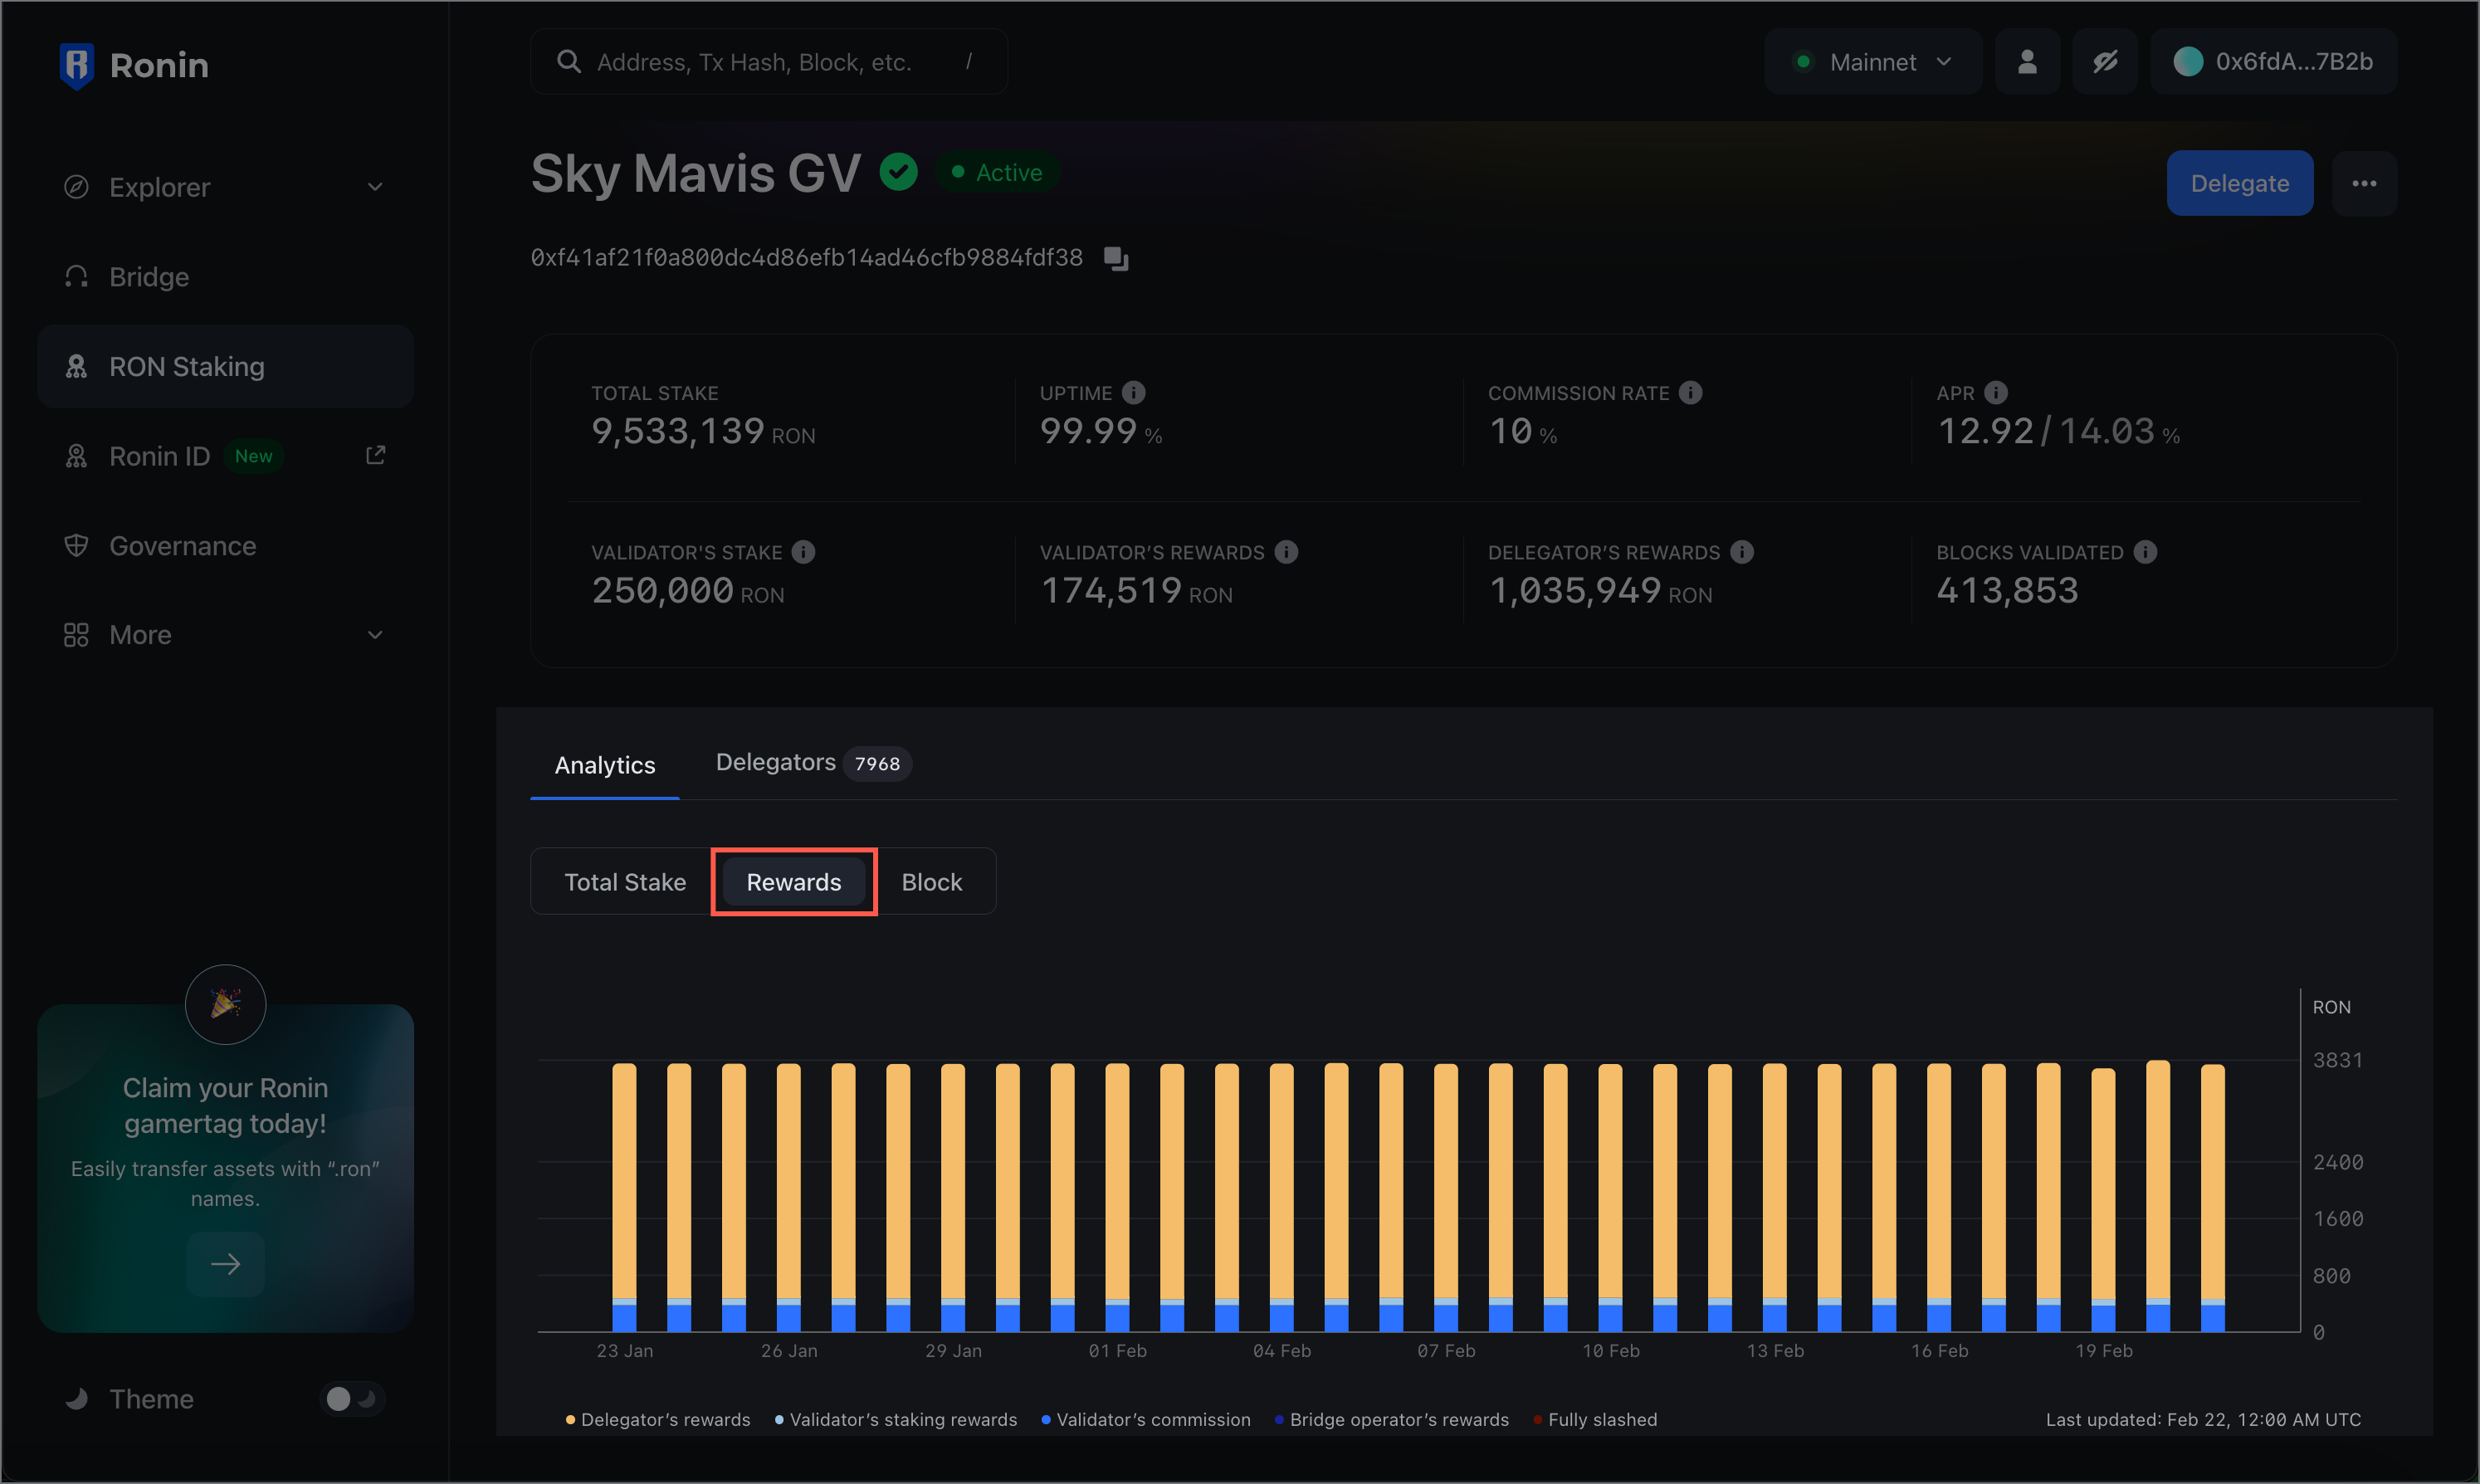Click the Uptime info icon

pyautogui.click(x=1133, y=393)
